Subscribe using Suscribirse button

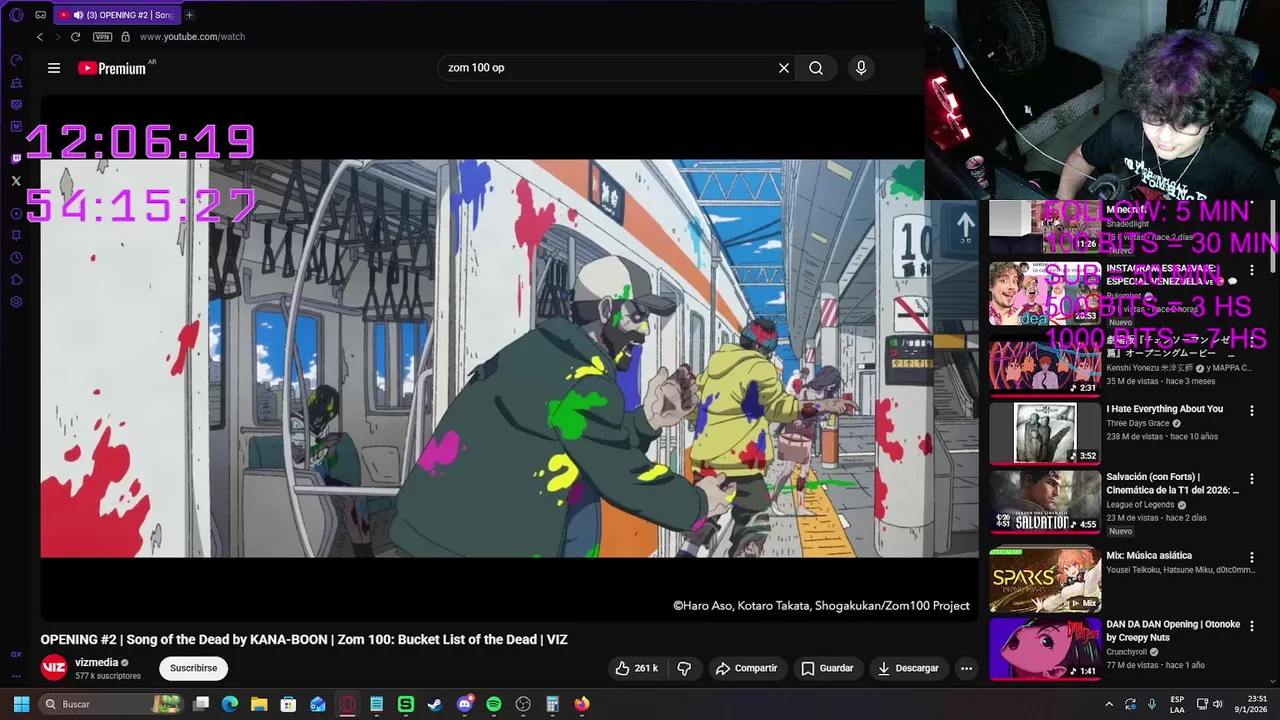click(193, 668)
